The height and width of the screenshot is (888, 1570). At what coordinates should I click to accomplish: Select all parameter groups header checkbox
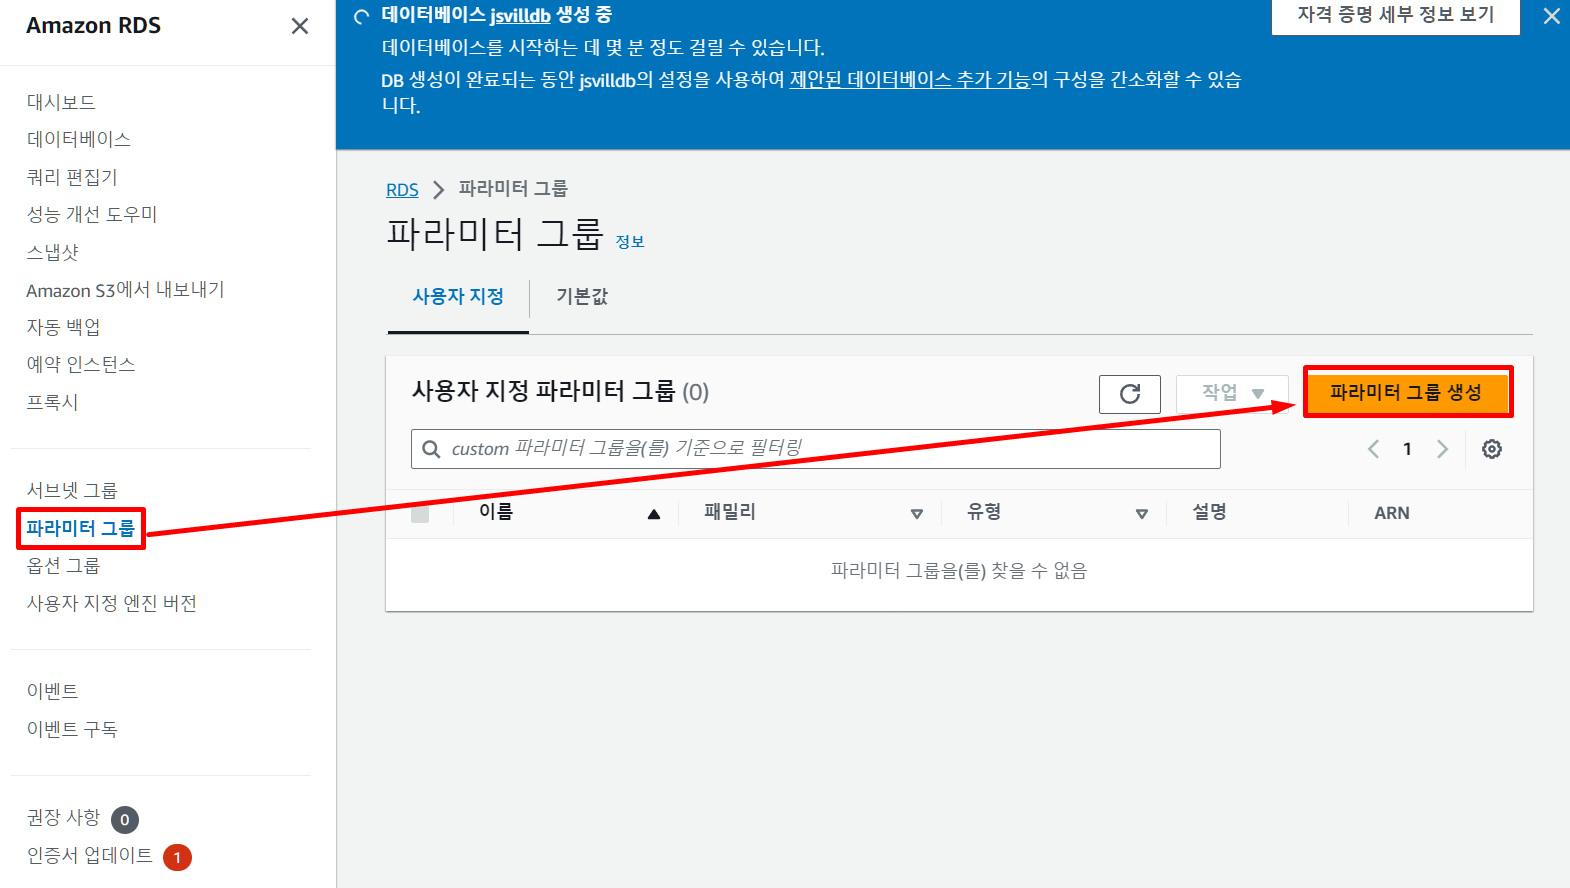point(420,514)
